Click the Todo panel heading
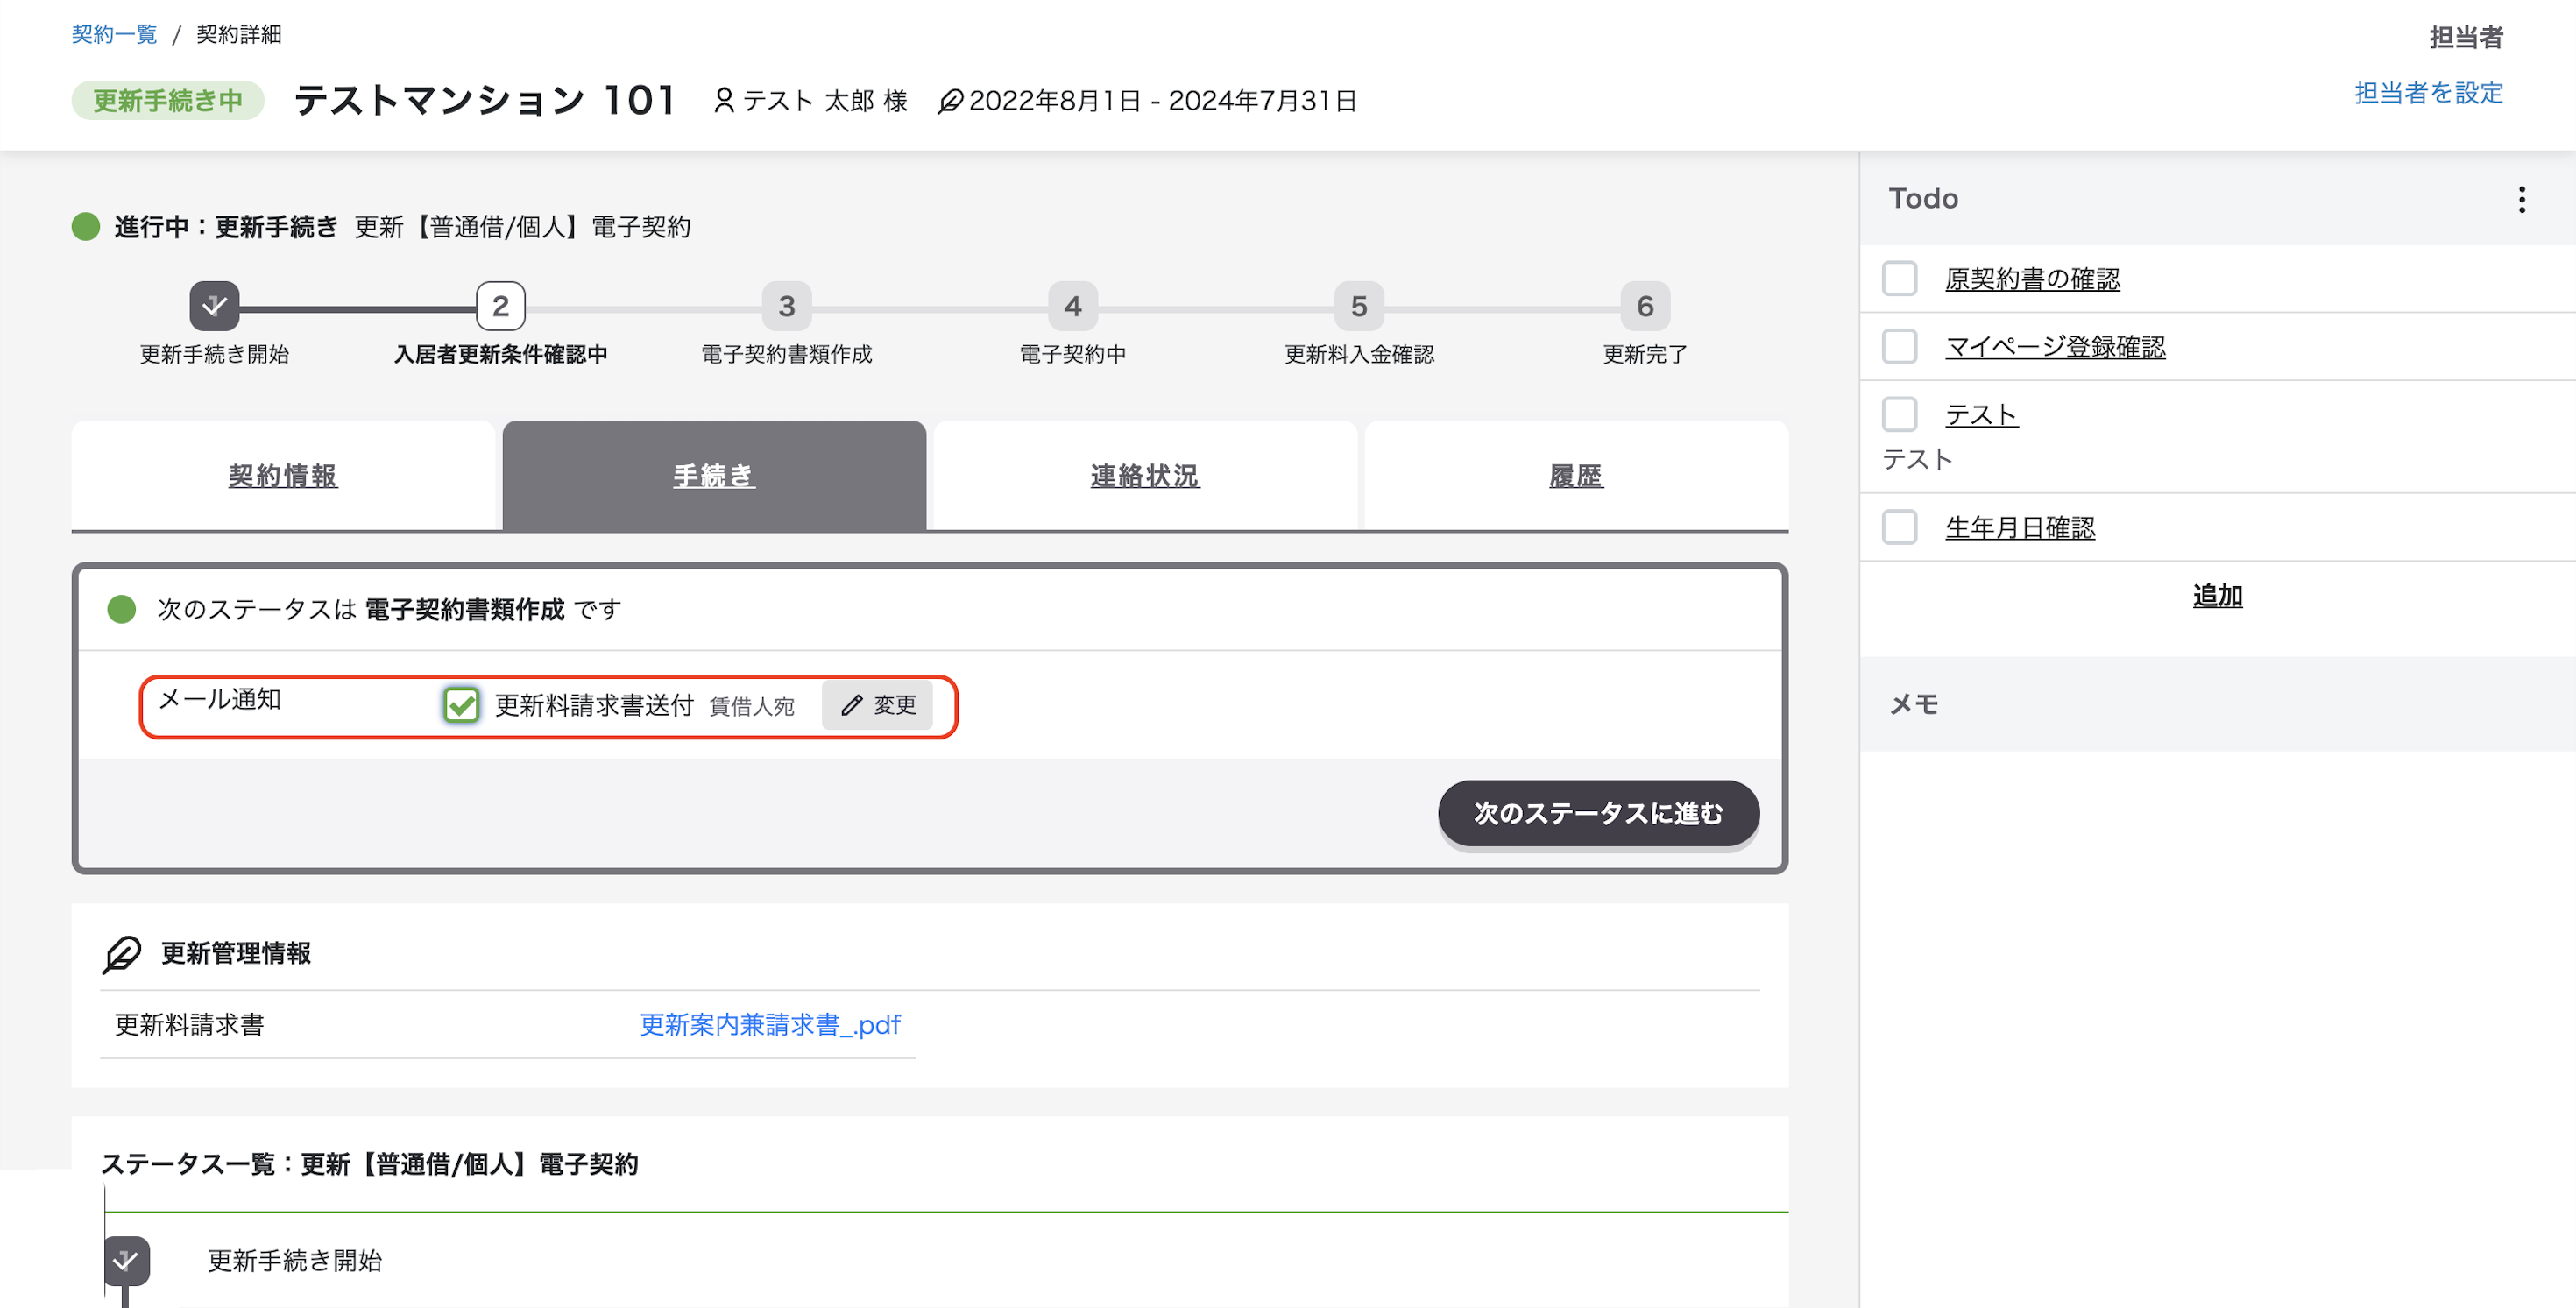 click(1923, 198)
